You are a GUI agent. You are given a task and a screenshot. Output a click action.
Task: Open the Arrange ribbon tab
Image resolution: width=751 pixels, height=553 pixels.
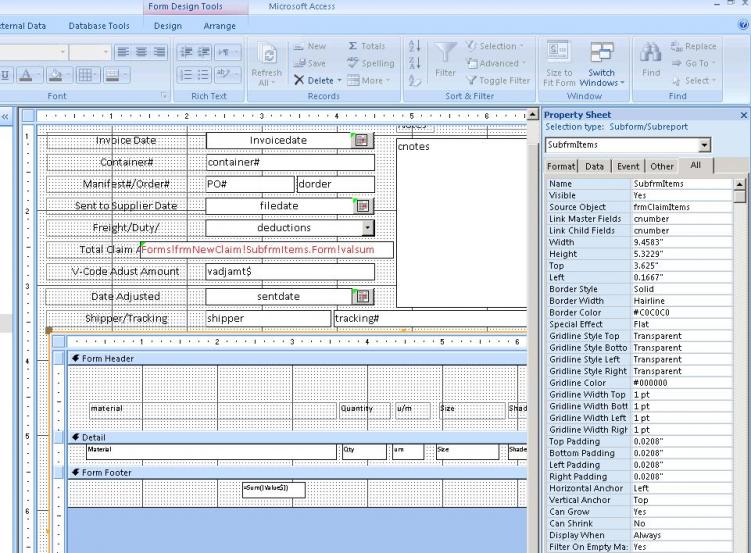(x=219, y=26)
